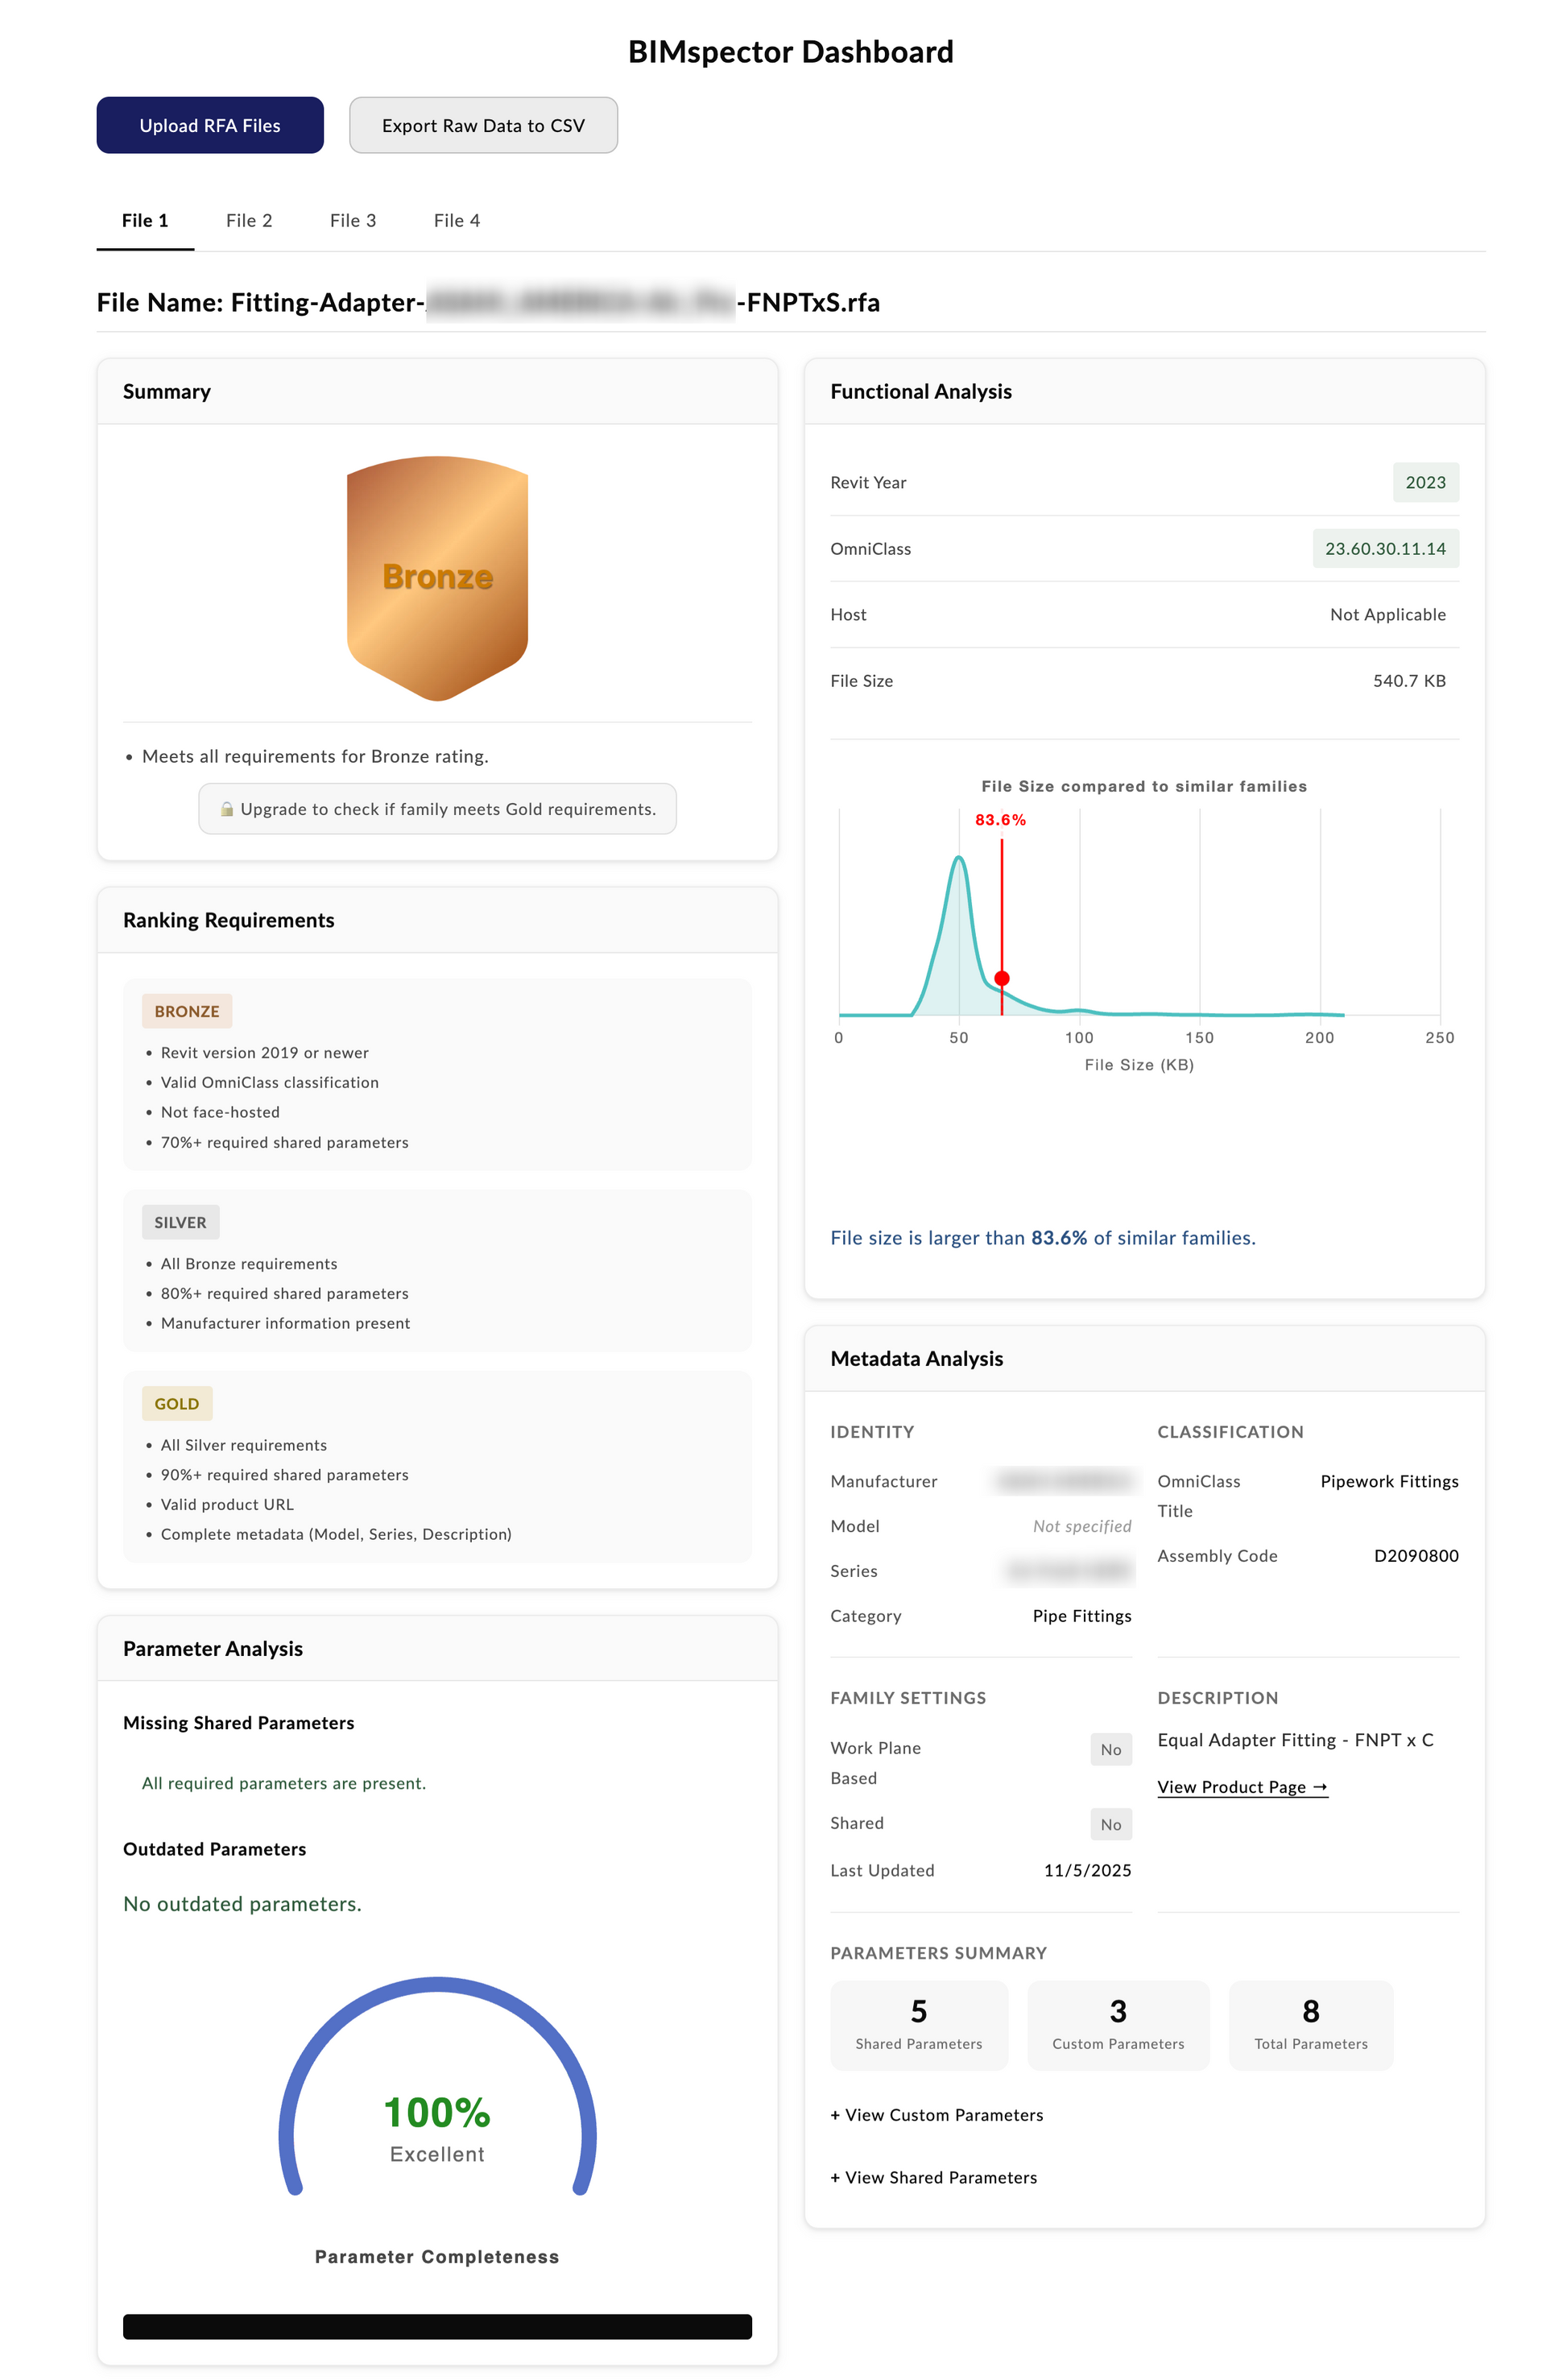This screenshot has width=1567, height=2380.
Task: Open the File 3 tab
Action: tap(353, 220)
